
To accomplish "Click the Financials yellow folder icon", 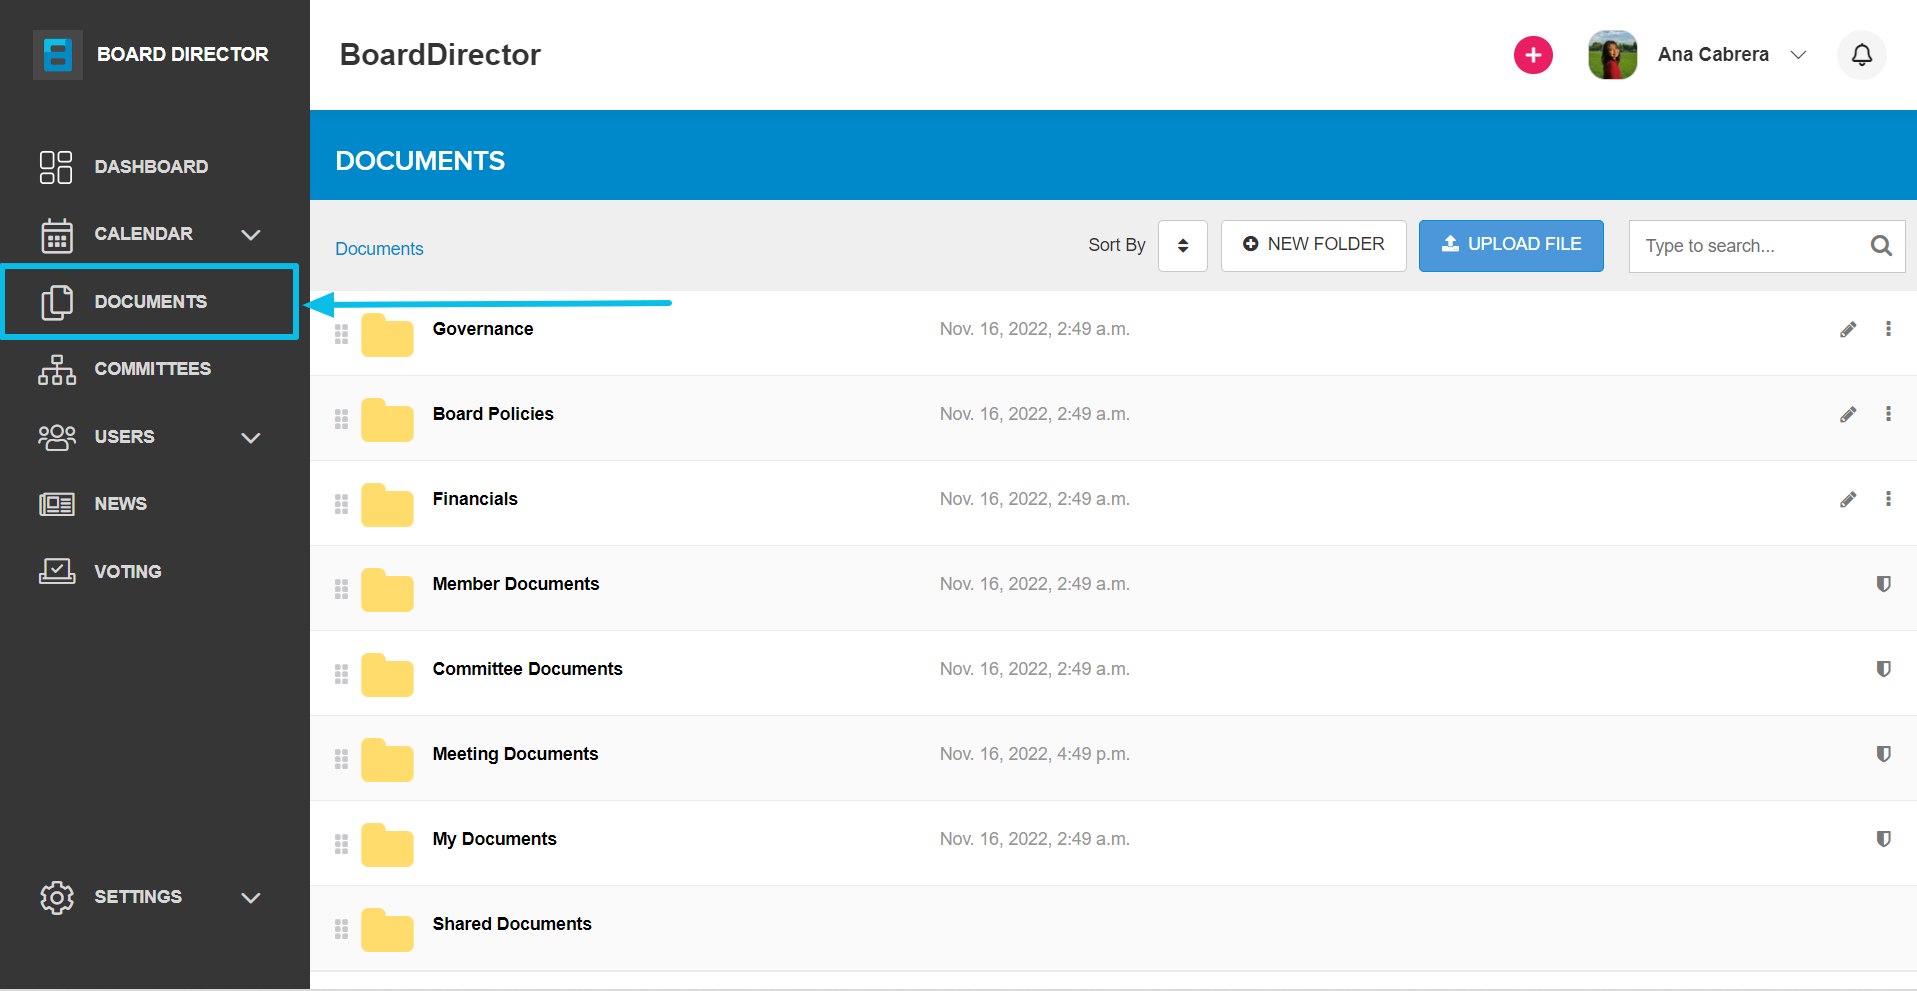I will tap(387, 505).
